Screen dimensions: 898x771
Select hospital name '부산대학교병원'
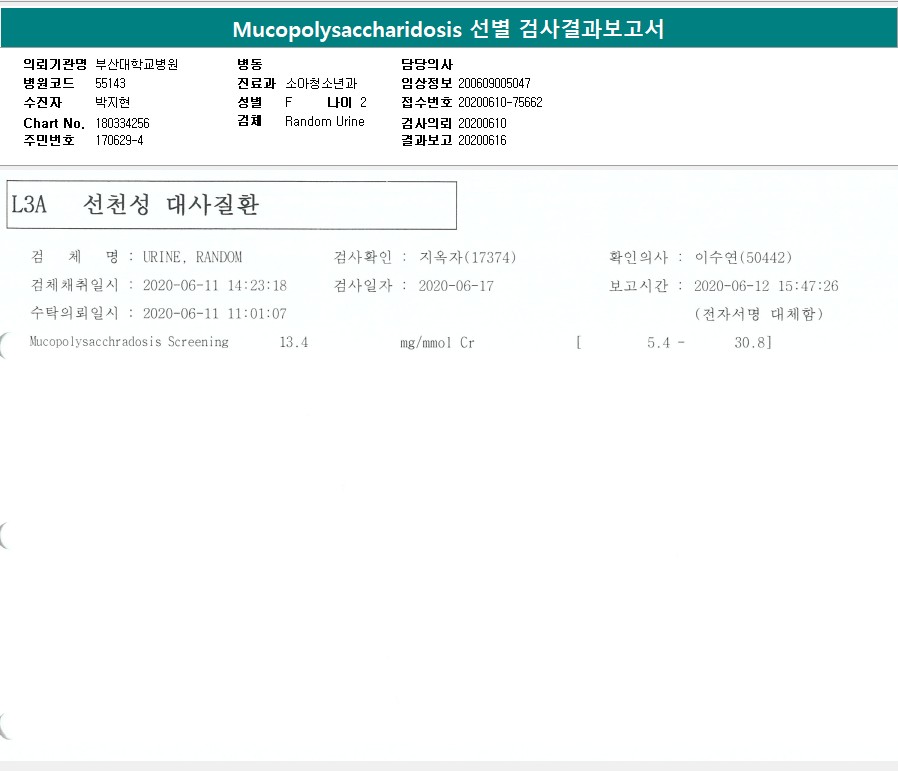point(136,64)
